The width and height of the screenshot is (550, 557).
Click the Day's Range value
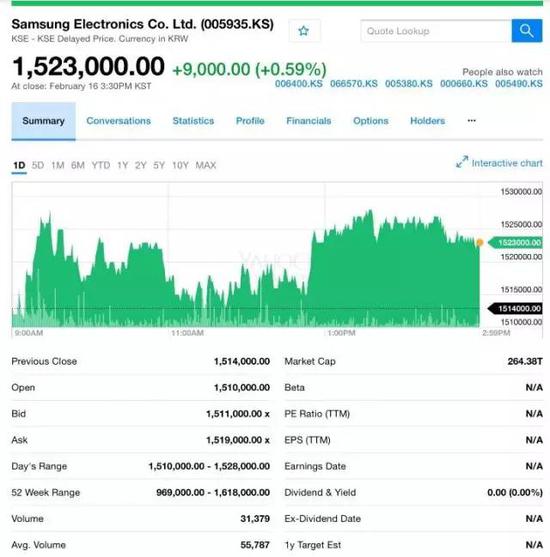[x=209, y=466]
